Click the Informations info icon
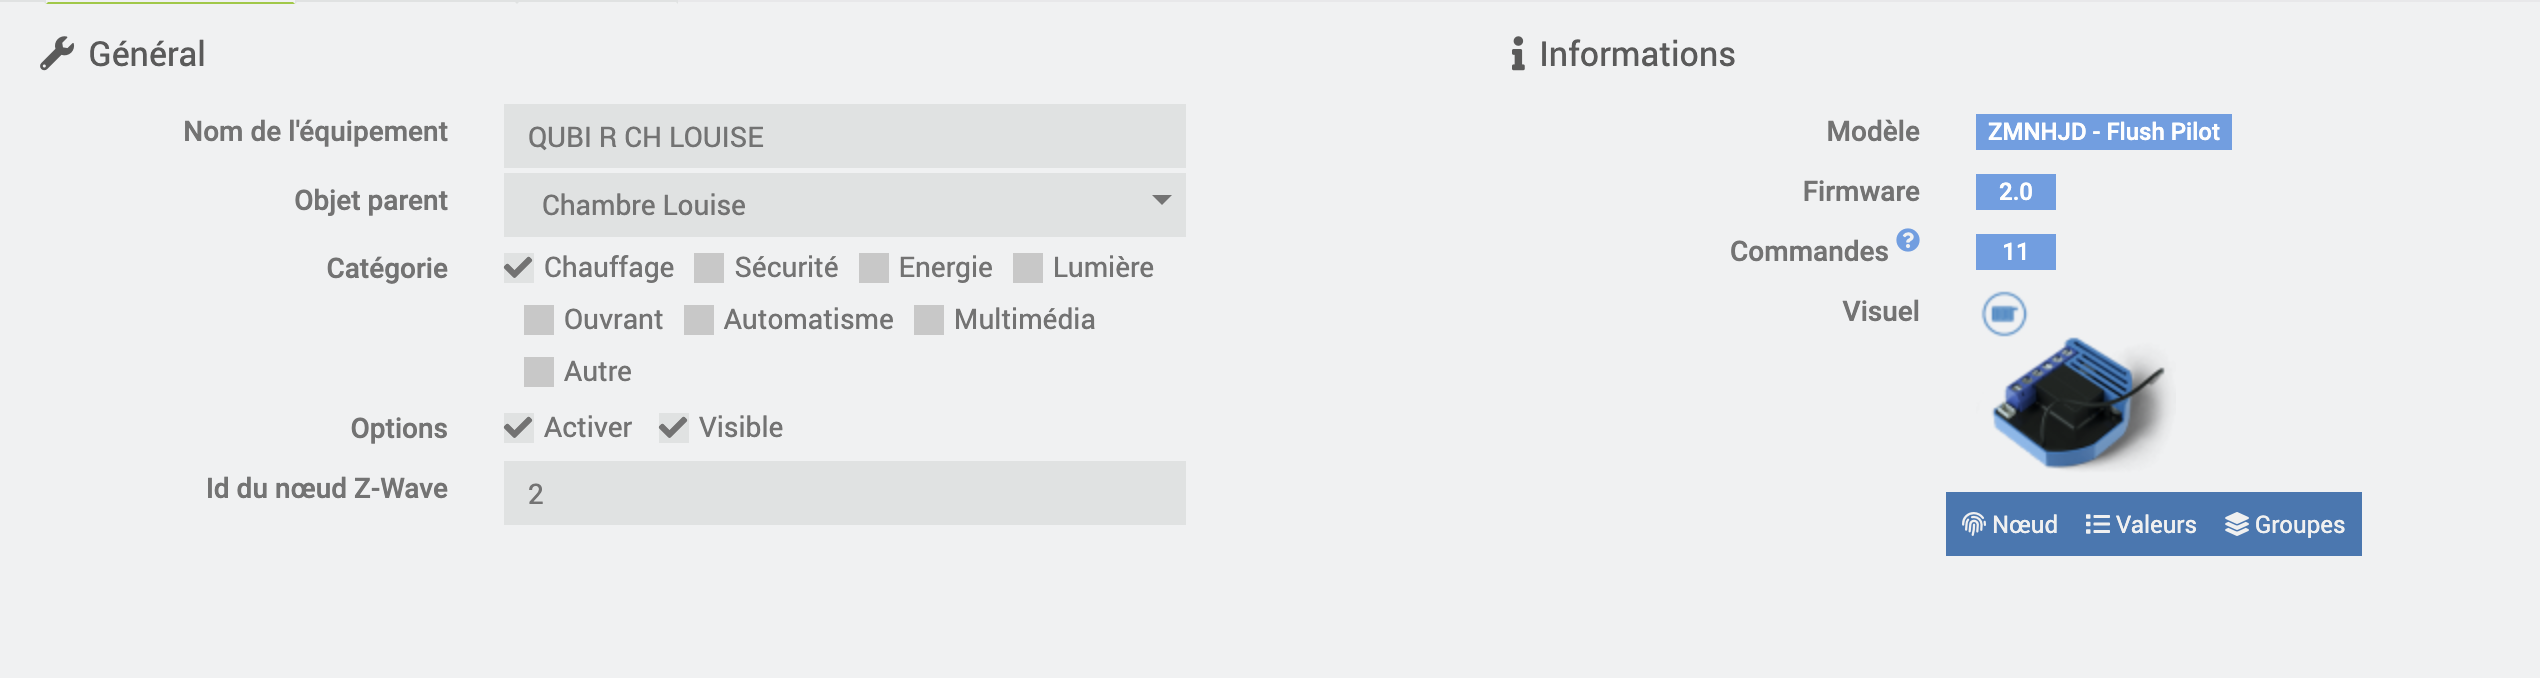This screenshot has height=678, width=2540. (1518, 54)
